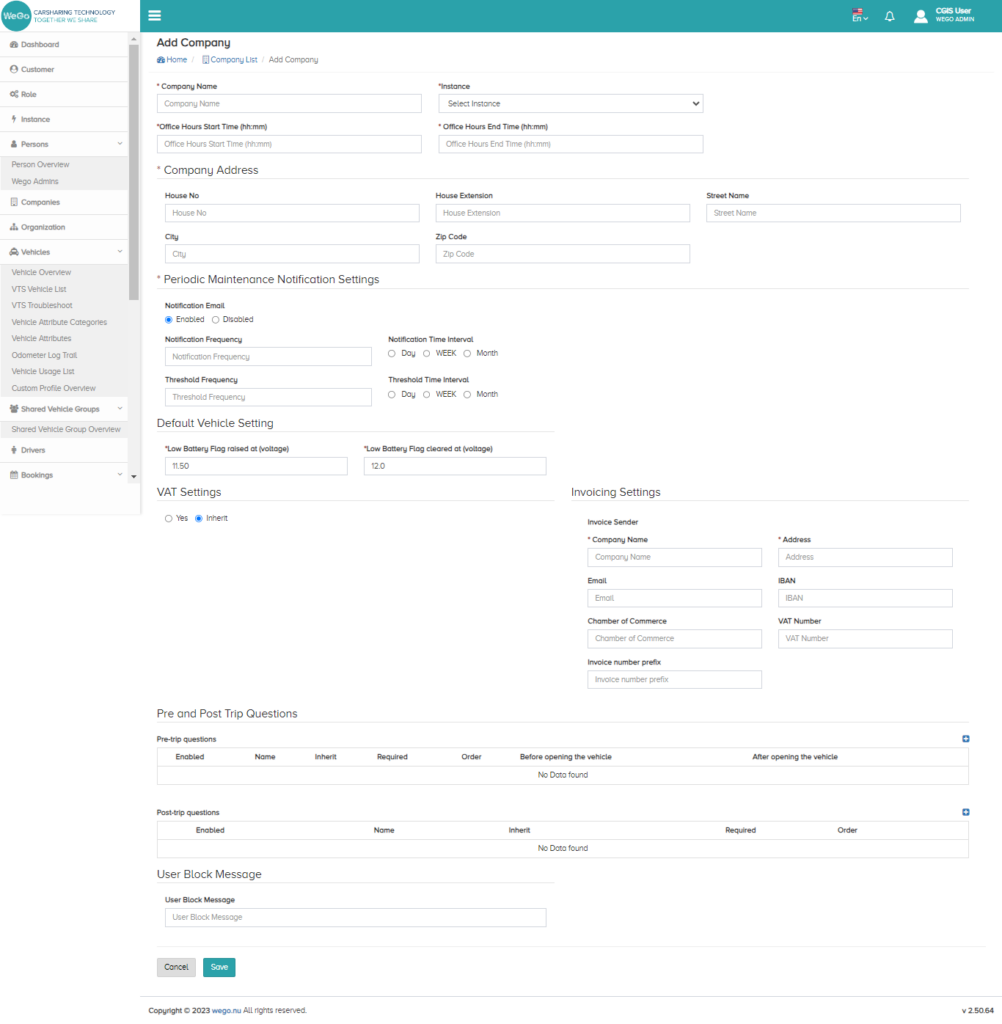This screenshot has height=1024, width=1002.
Task: Select Month for Threshold Time Interval
Action: point(468,394)
